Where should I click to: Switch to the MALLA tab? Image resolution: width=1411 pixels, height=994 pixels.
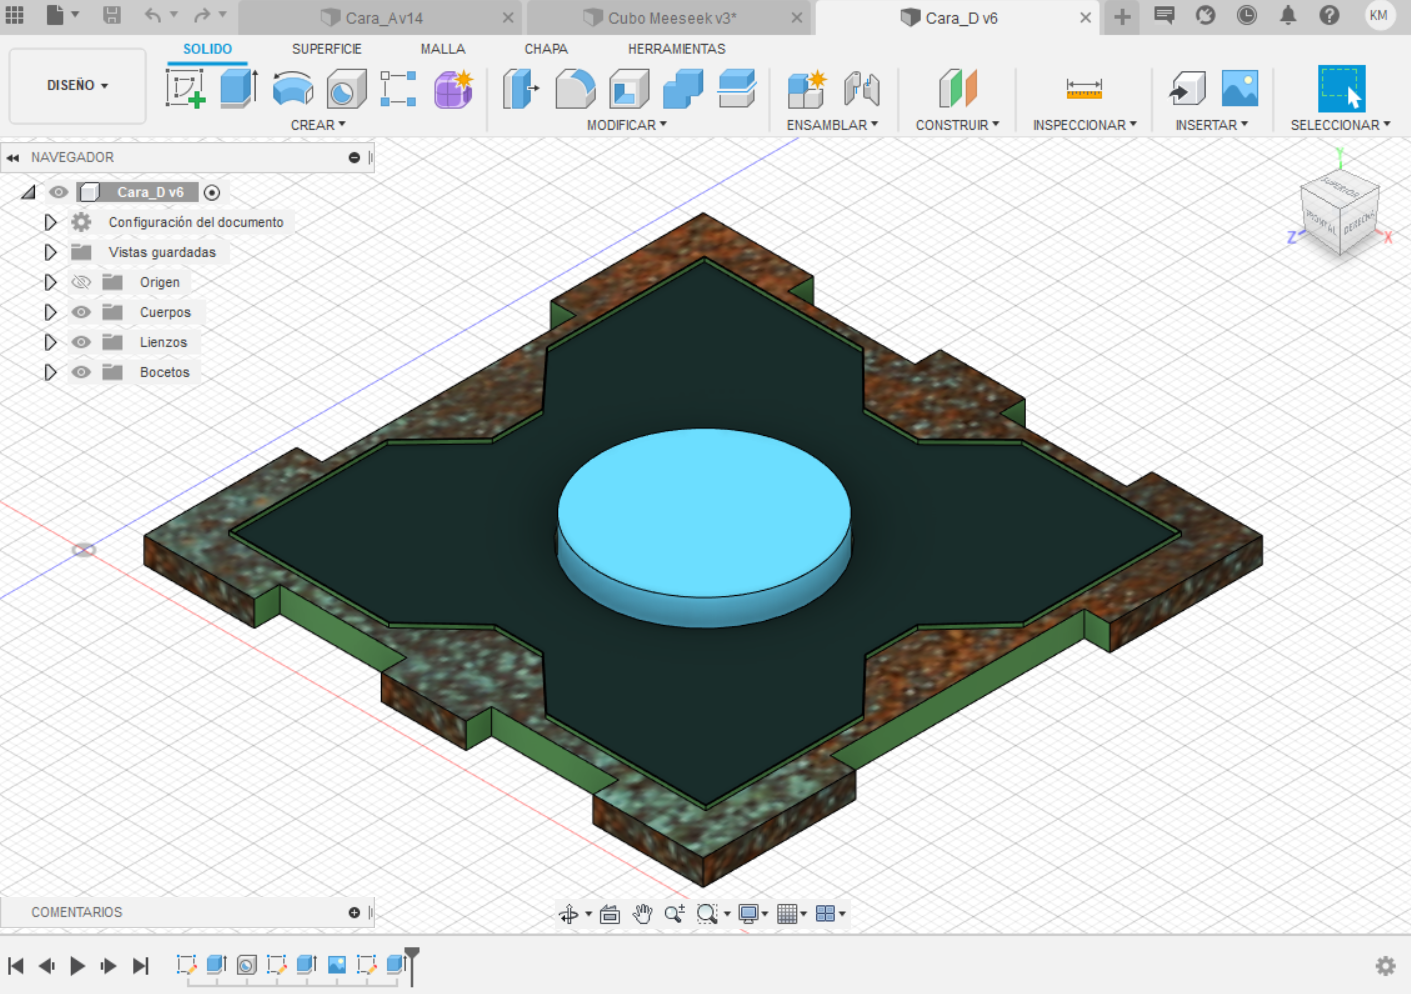click(443, 49)
